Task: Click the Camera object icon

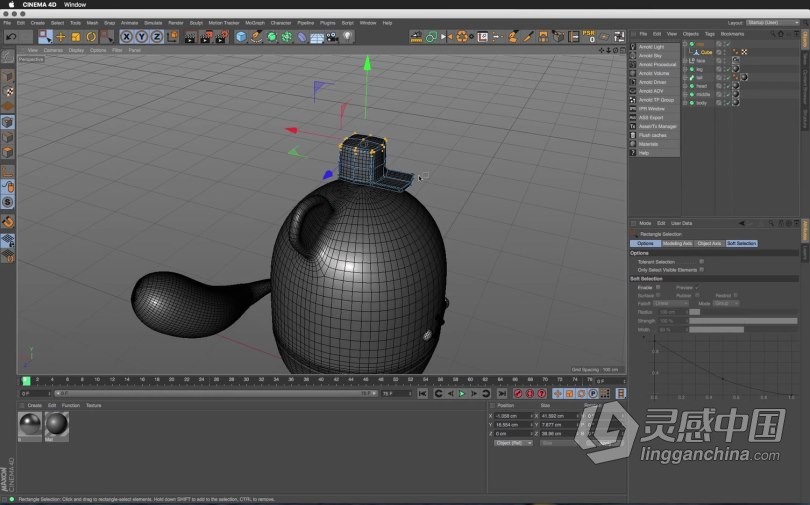Action: (332, 37)
